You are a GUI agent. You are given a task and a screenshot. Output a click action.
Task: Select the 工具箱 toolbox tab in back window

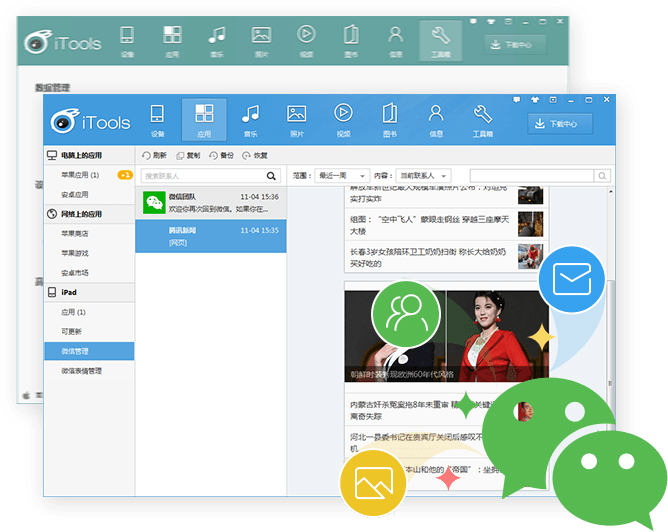click(x=441, y=41)
